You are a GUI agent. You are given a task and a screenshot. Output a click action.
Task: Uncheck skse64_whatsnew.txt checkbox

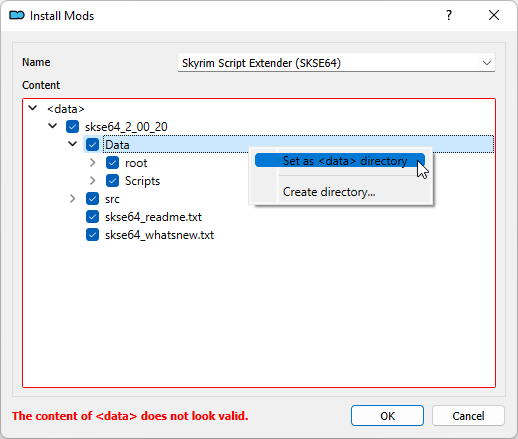(92, 235)
